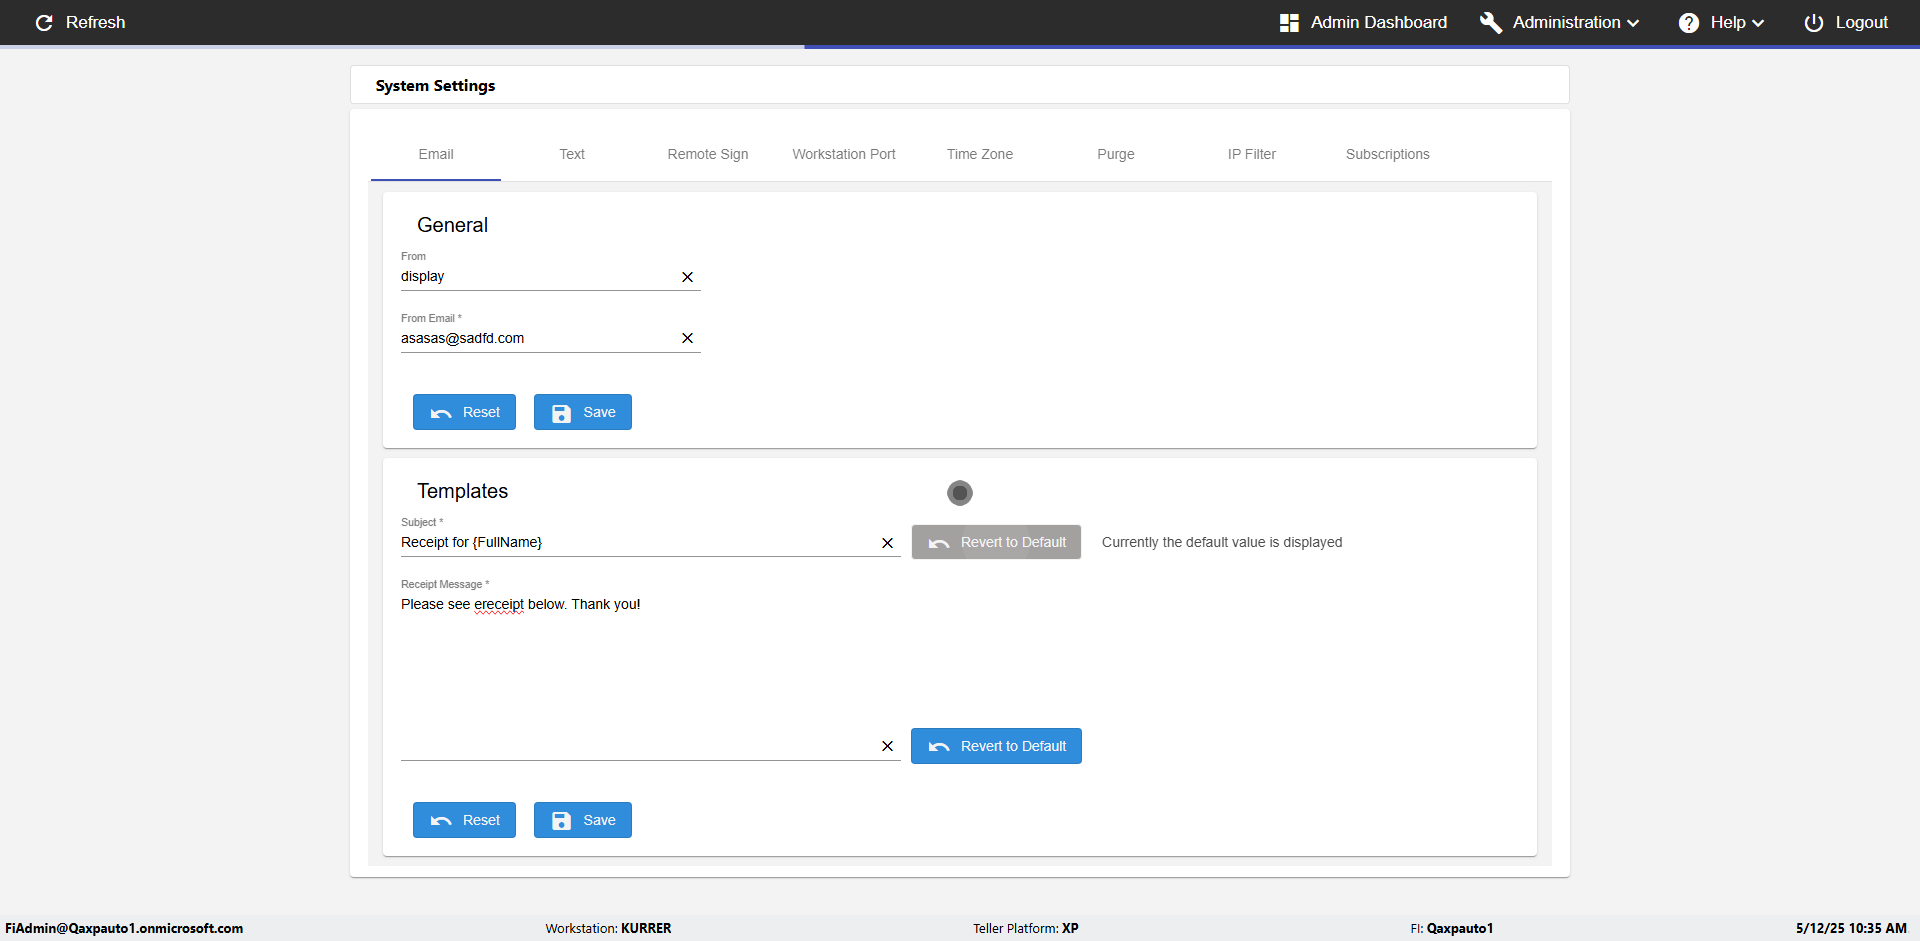Click Reset in the General section
Image resolution: width=1920 pixels, height=941 pixels.
464,412
